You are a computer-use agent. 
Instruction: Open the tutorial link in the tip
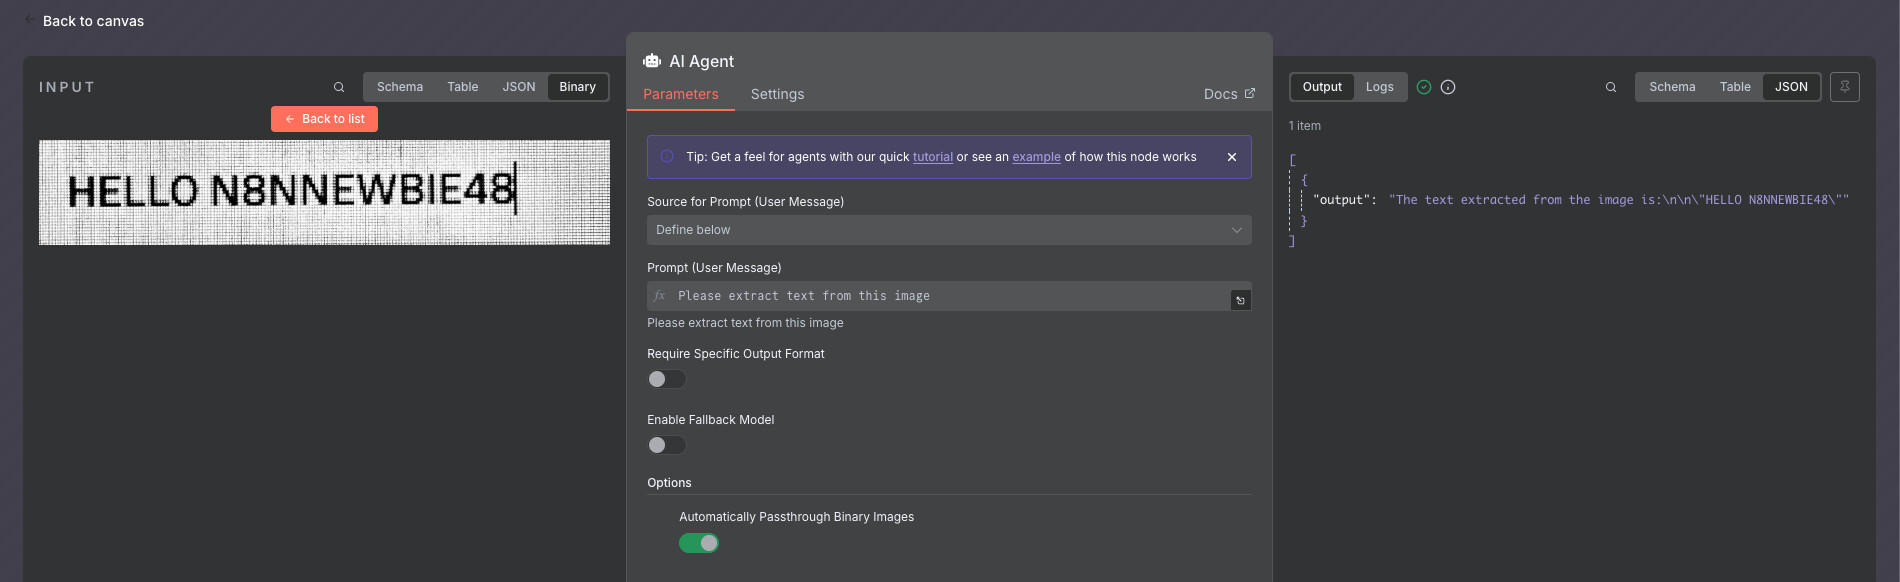click(933, 157)
